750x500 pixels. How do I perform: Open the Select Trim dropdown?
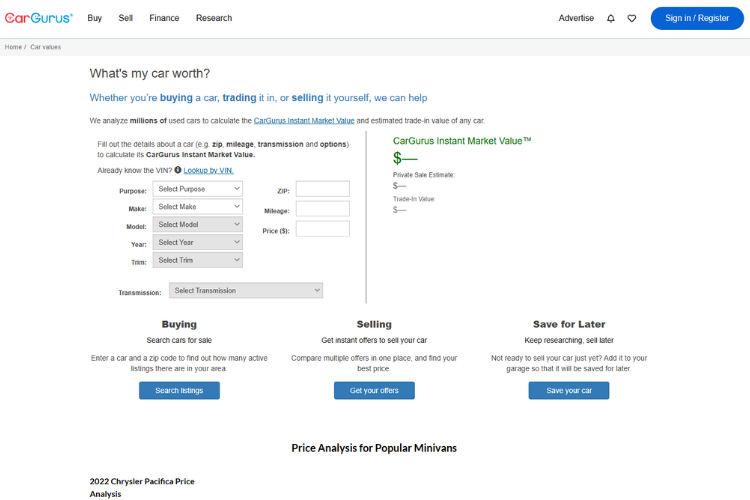(198, 260)
